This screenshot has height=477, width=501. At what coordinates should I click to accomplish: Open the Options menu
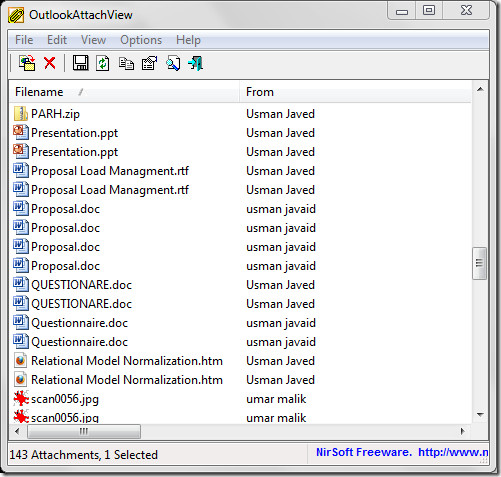point(141,40)
